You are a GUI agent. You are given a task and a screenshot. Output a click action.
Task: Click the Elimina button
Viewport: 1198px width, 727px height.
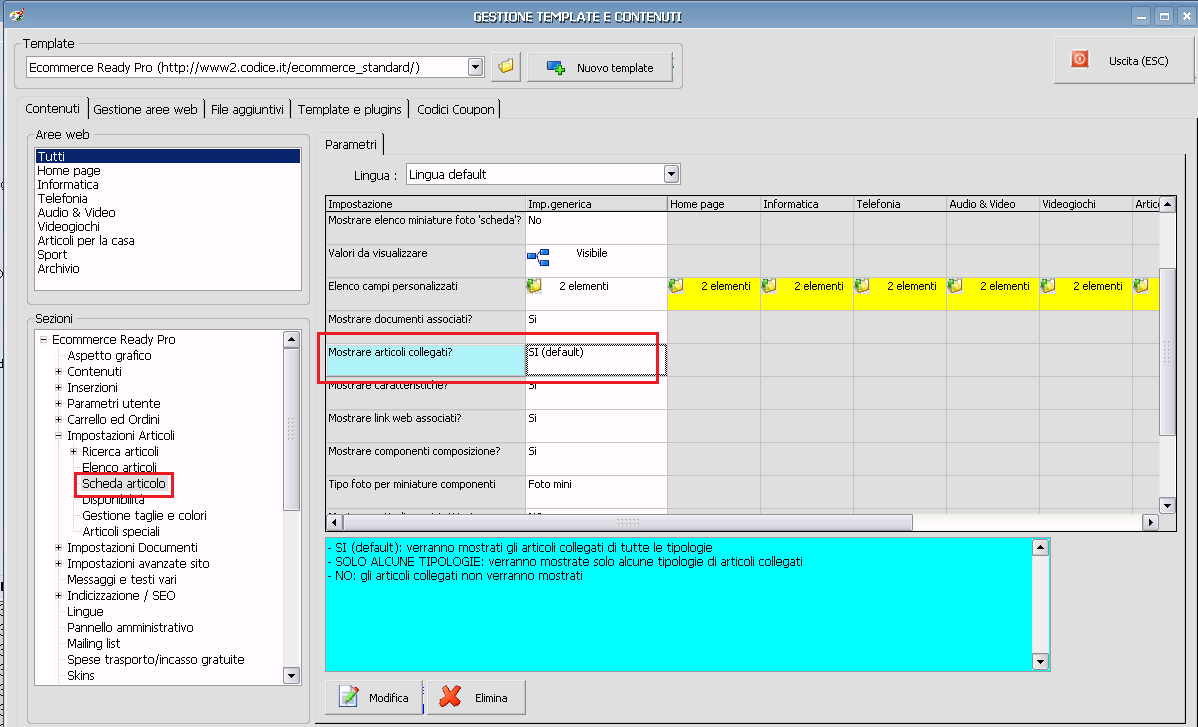pos(476,697)
